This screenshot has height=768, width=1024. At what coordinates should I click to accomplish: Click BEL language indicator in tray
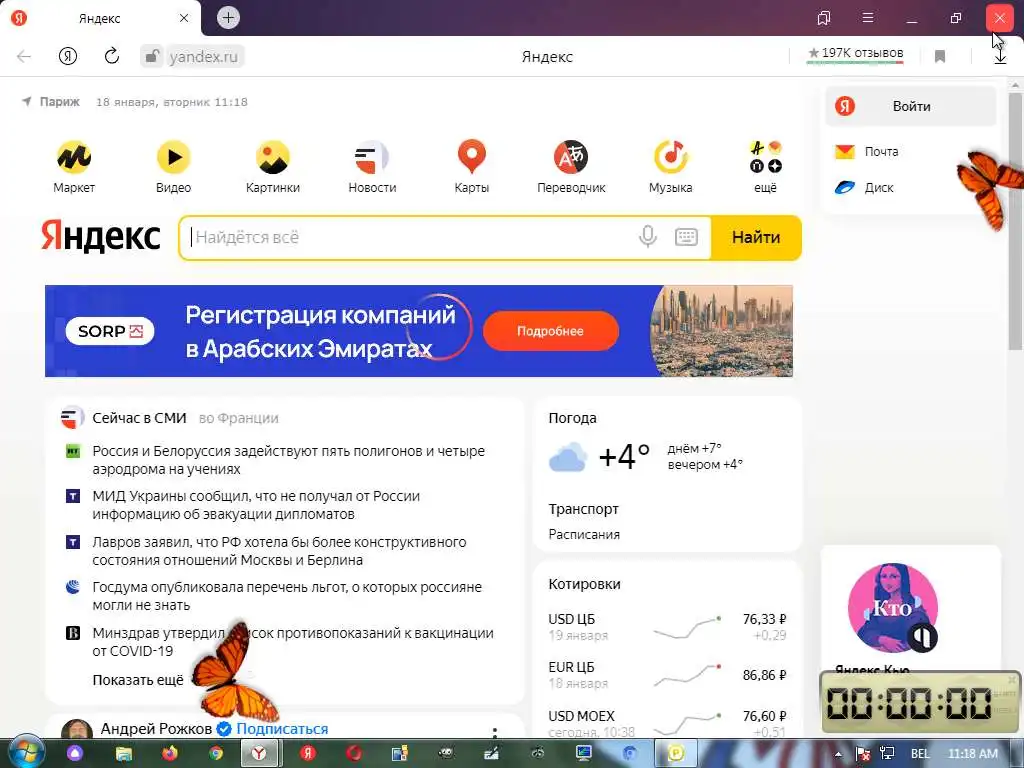920,754
